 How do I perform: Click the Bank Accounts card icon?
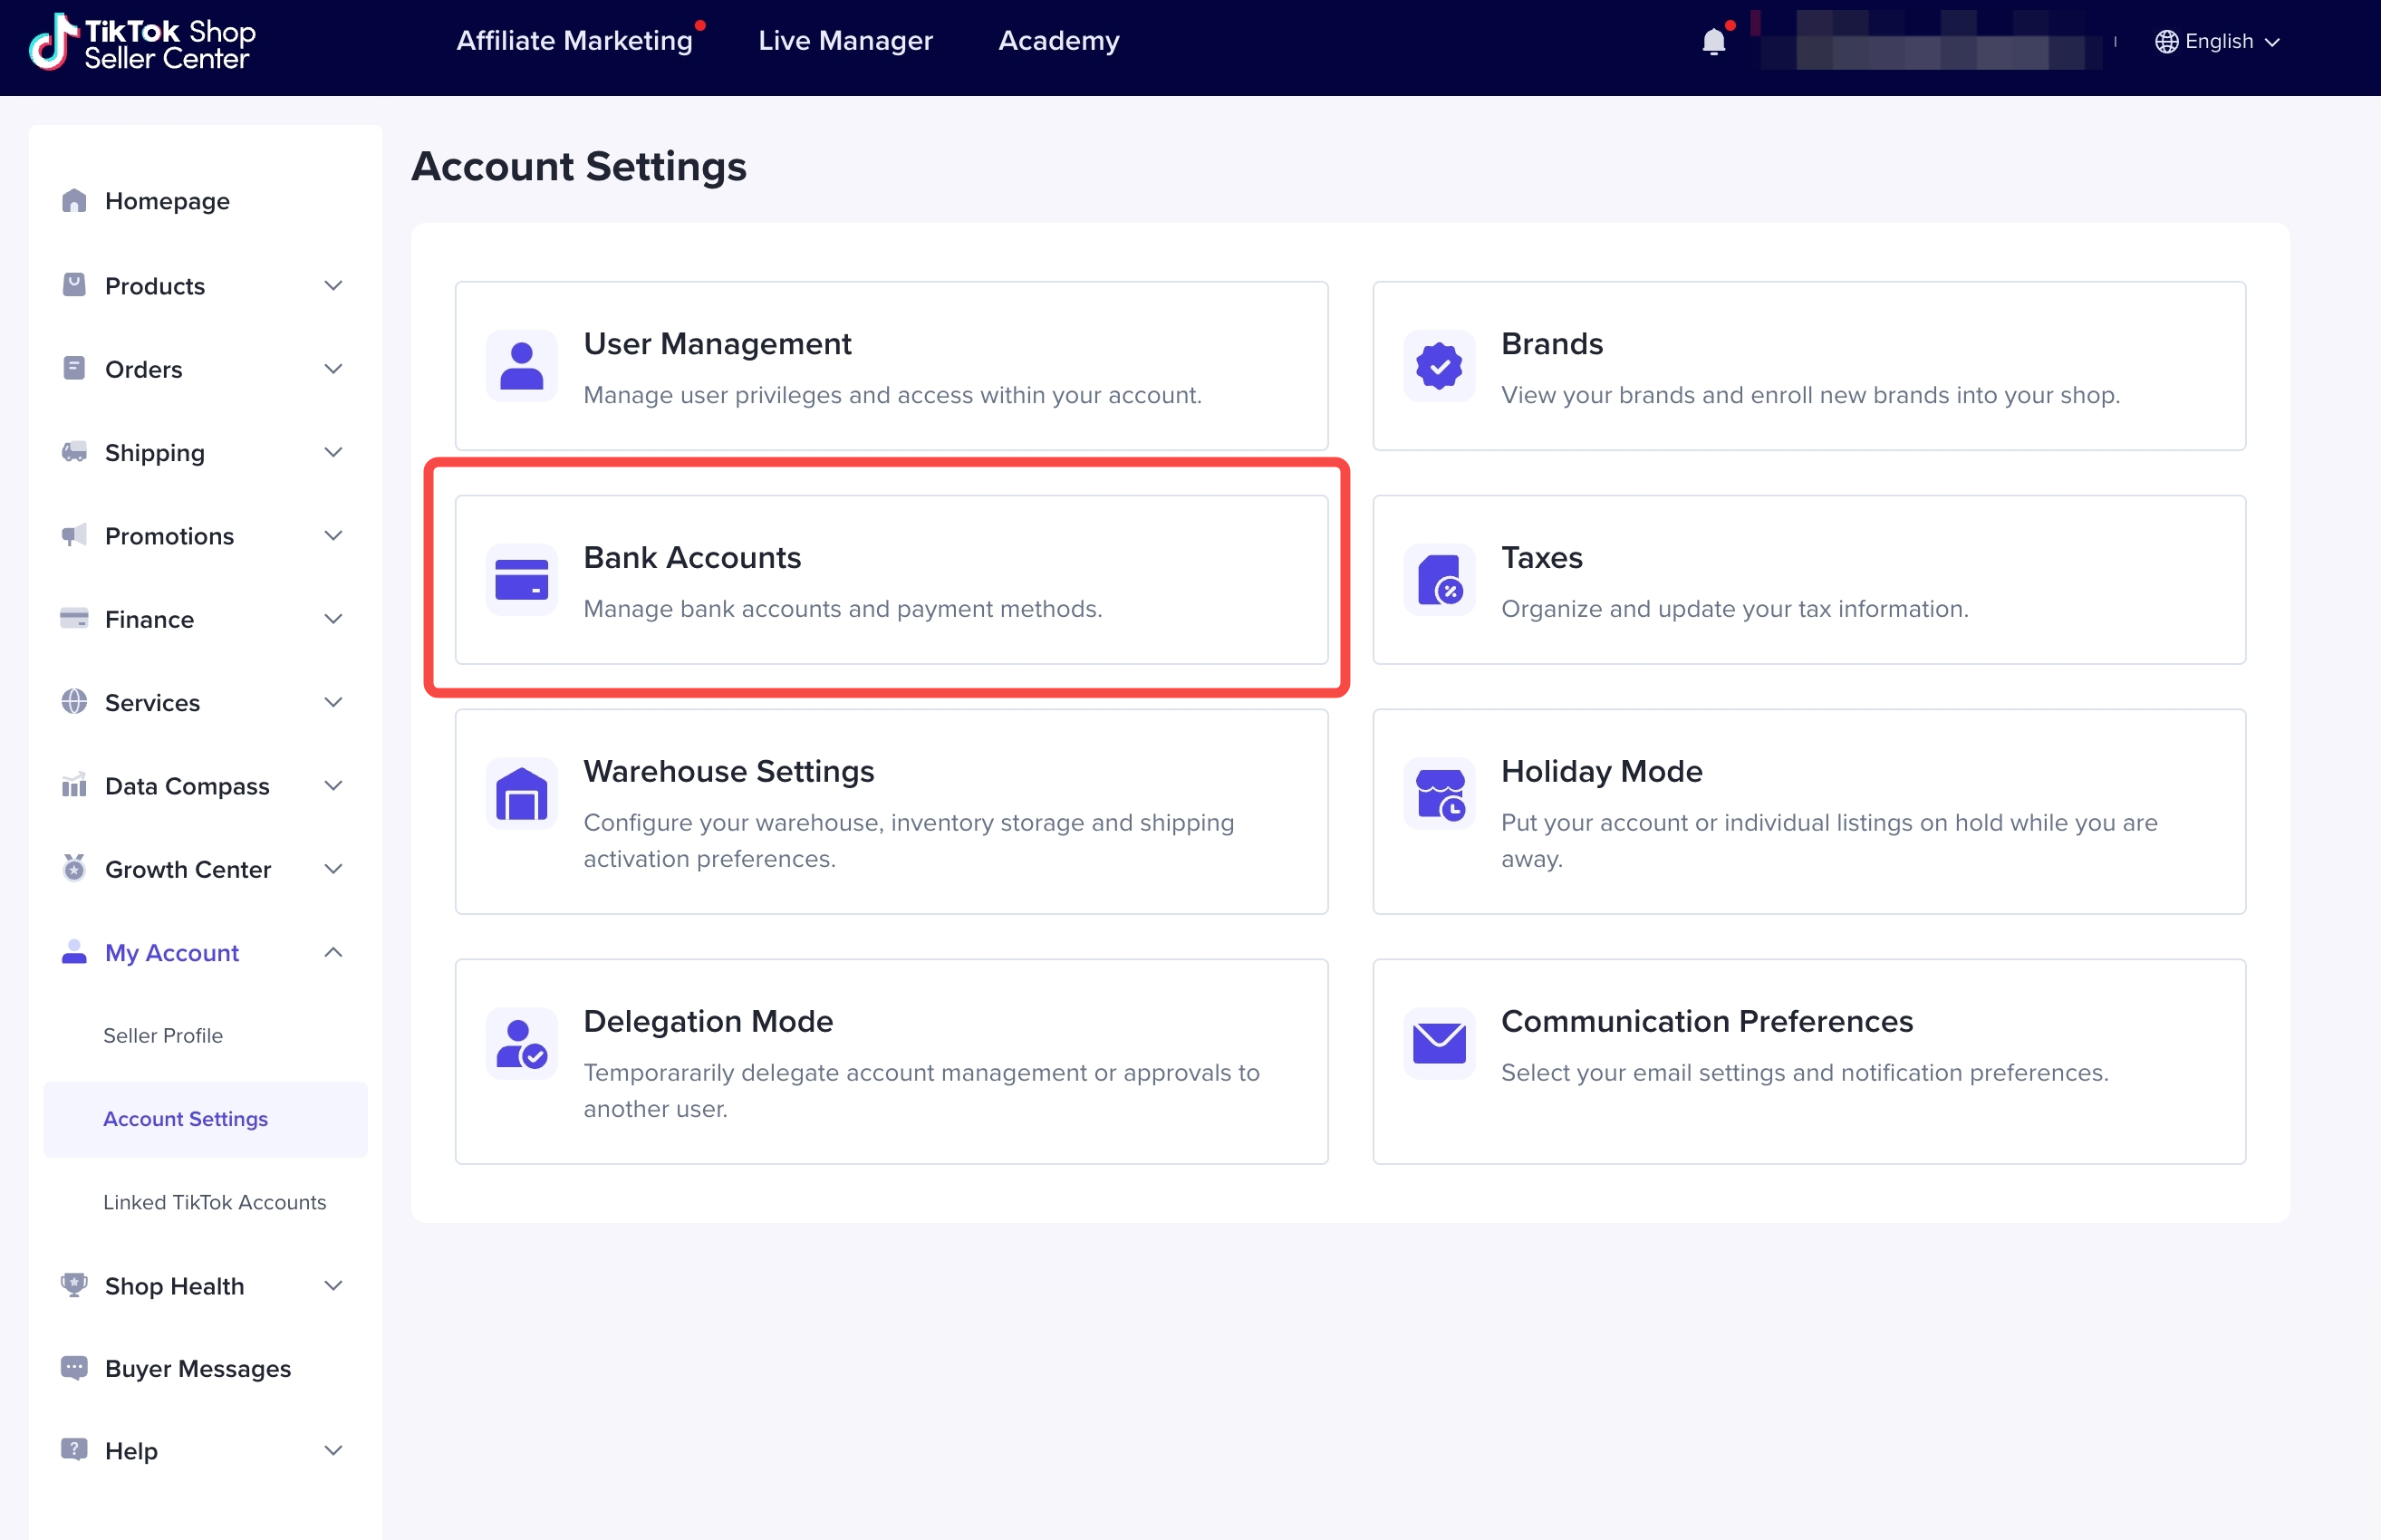coord(521,580)
